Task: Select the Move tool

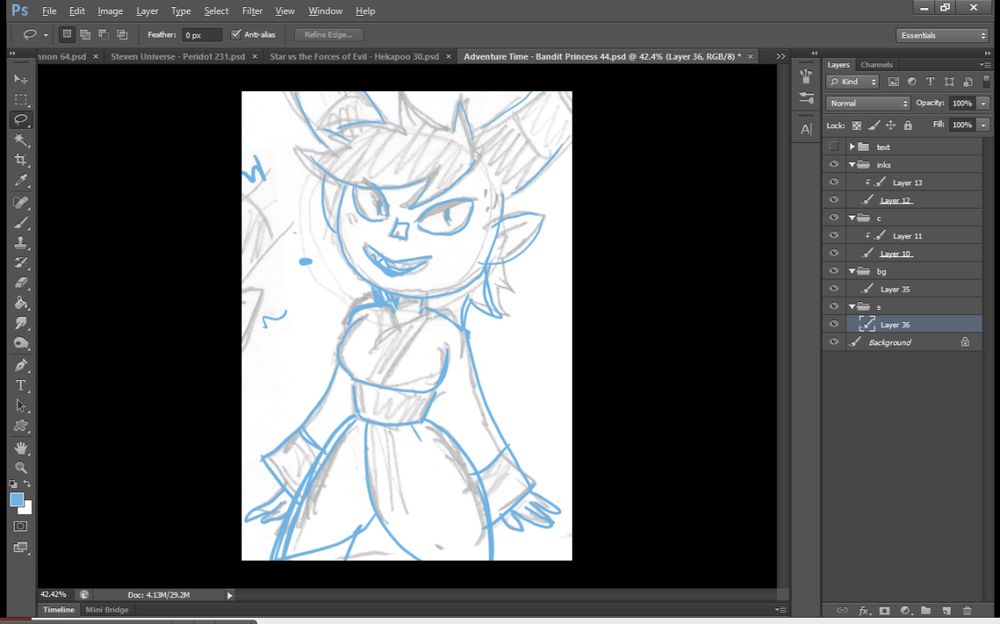Action: (20, 79)
